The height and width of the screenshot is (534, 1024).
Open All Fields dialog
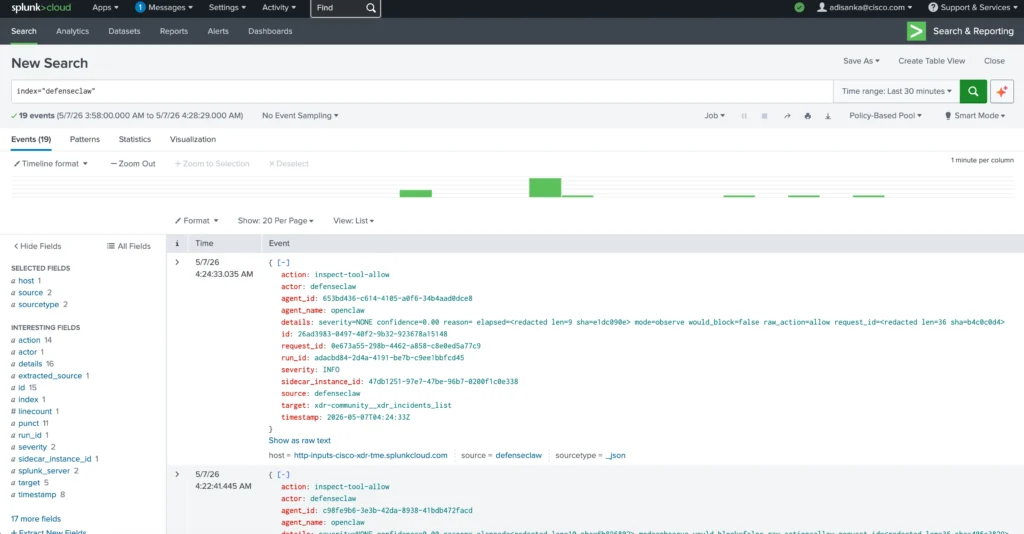click(x=129, y=246)
